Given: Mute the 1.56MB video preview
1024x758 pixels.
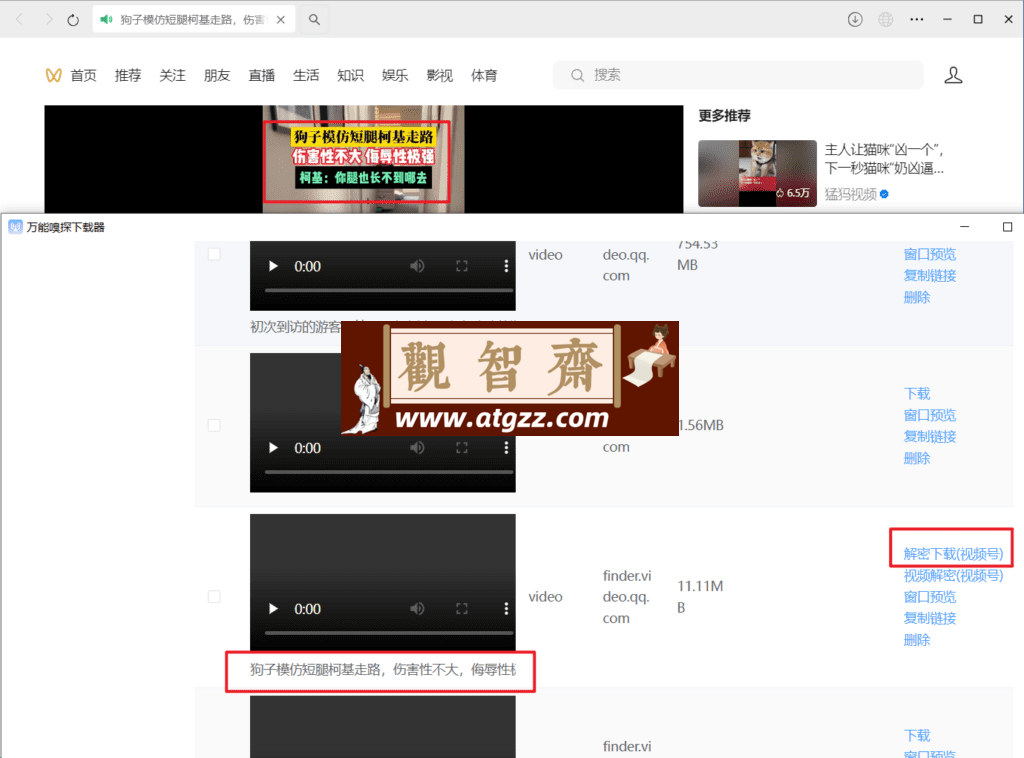Looking at the screenshot, I should click(x=417, y=448).
